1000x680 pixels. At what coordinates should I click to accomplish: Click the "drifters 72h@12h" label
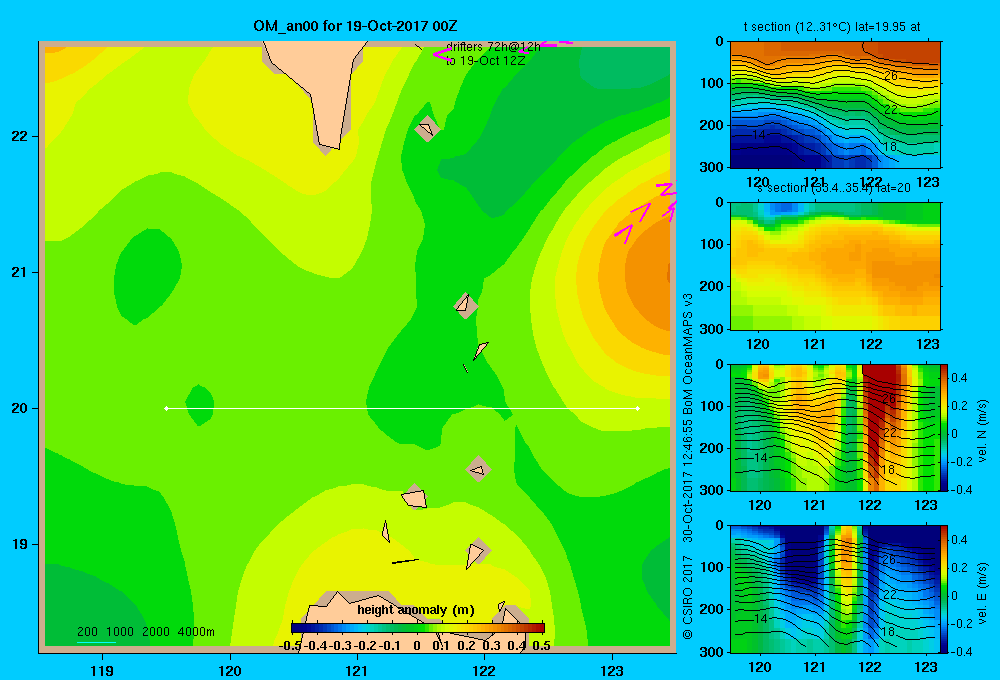(x=493, y=47)
